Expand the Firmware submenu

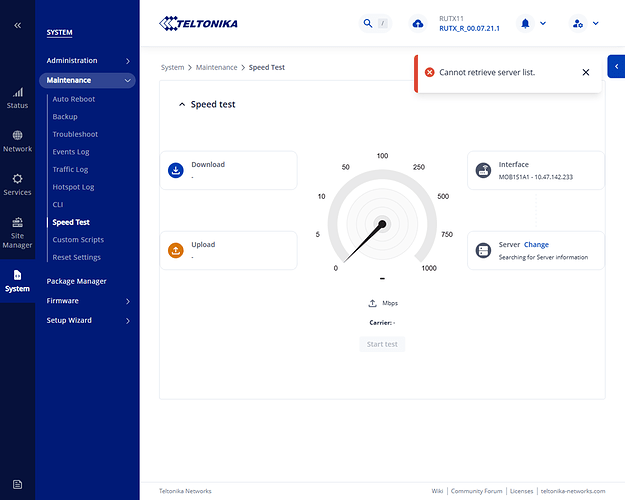[x=87, y=301]
